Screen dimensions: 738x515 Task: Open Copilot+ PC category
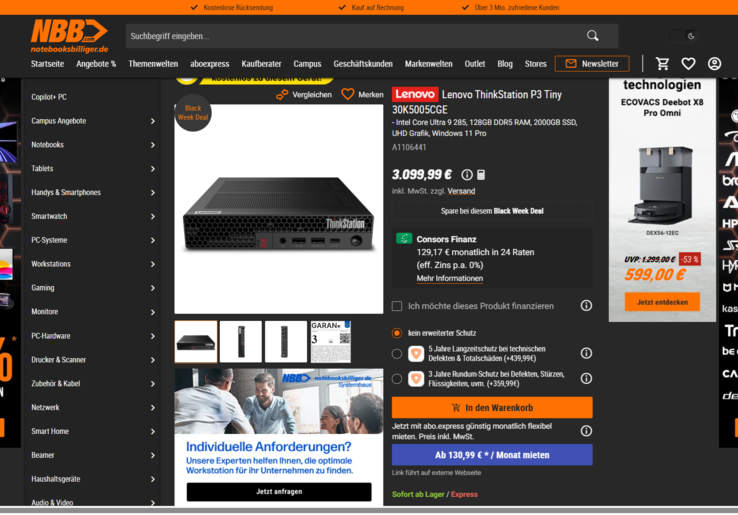[49, 97]
